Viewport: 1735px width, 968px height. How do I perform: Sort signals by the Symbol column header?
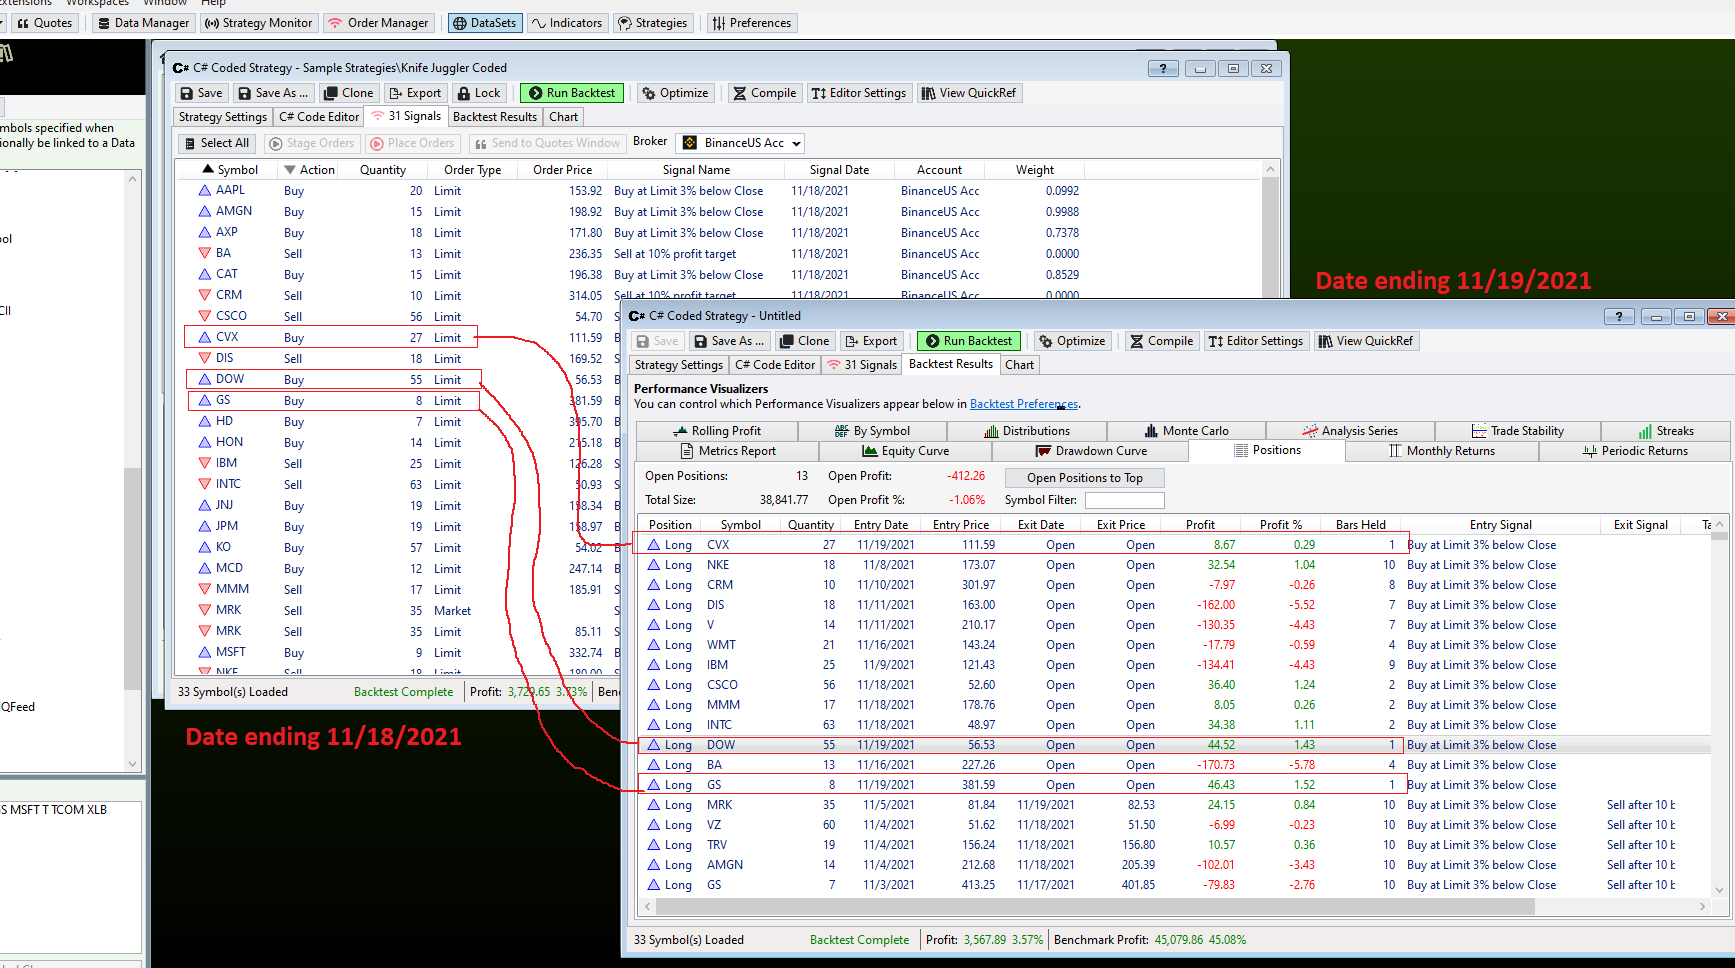pyautogui.click(x=237, y=170)
